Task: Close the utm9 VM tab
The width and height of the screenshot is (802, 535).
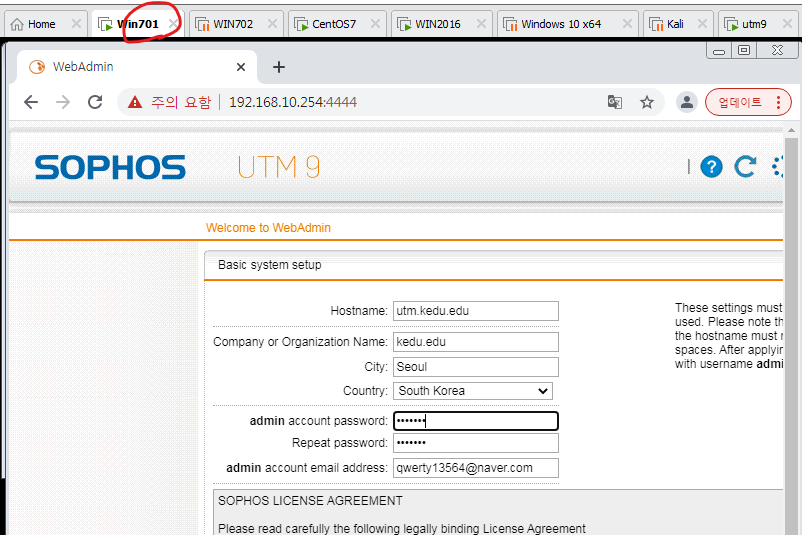Action: click(788, 24)
